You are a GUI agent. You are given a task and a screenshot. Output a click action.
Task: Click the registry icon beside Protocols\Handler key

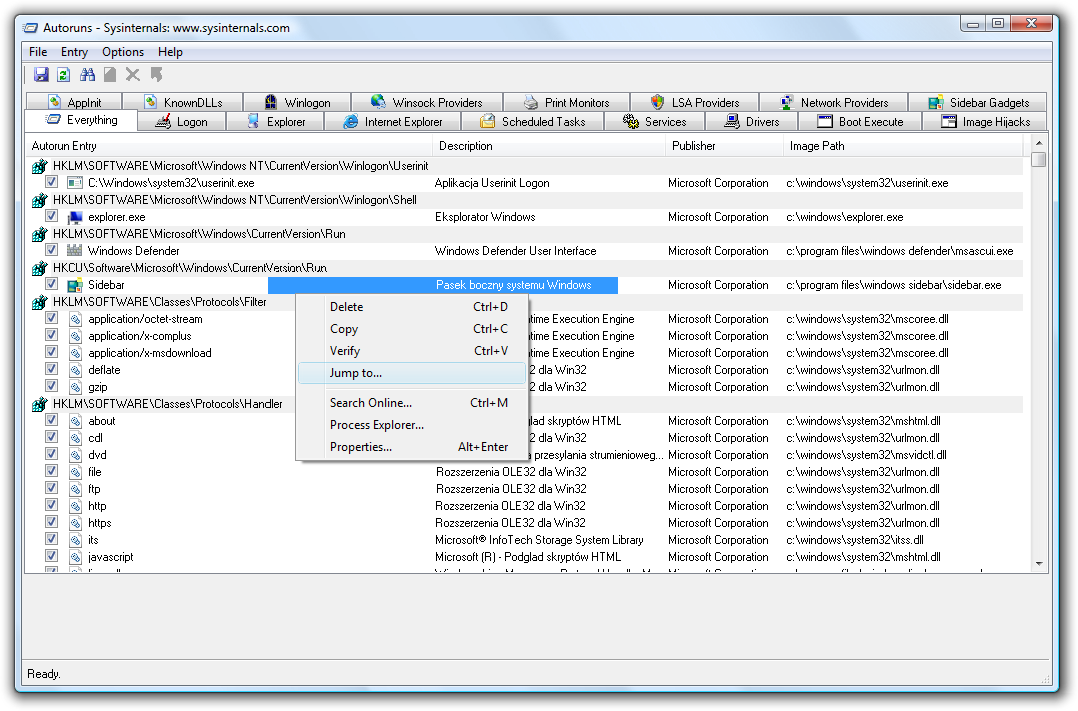(x=40, y=404)
